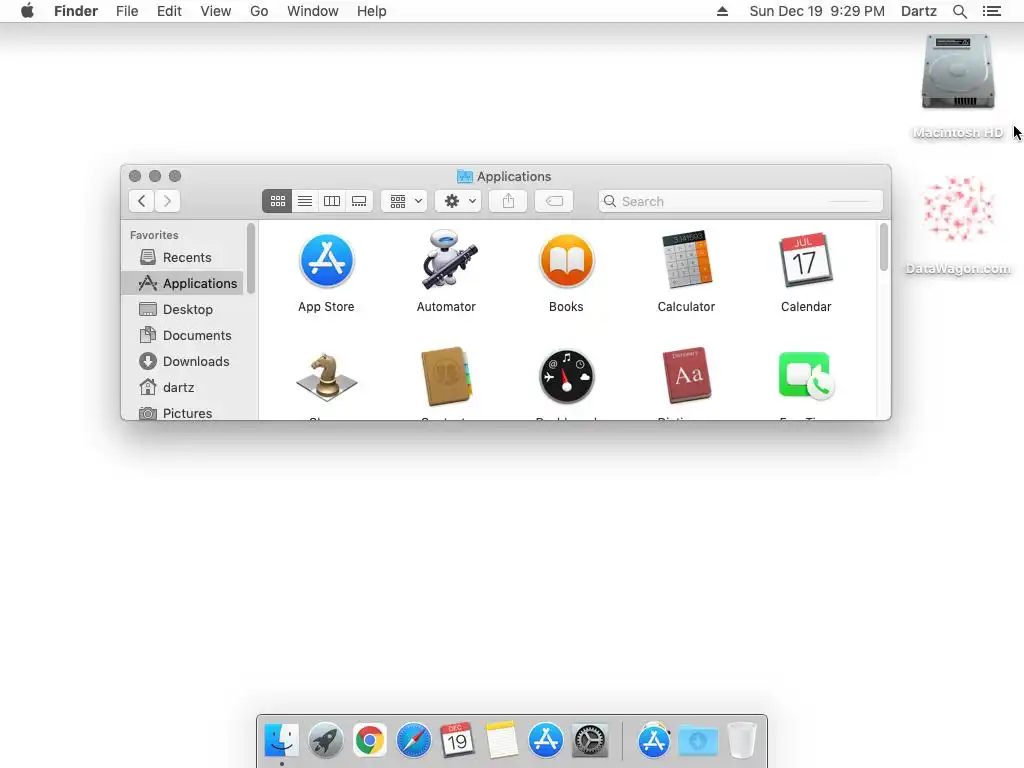Switch to column view
The image size is (1024, 768).
click(x=332, y=201)
